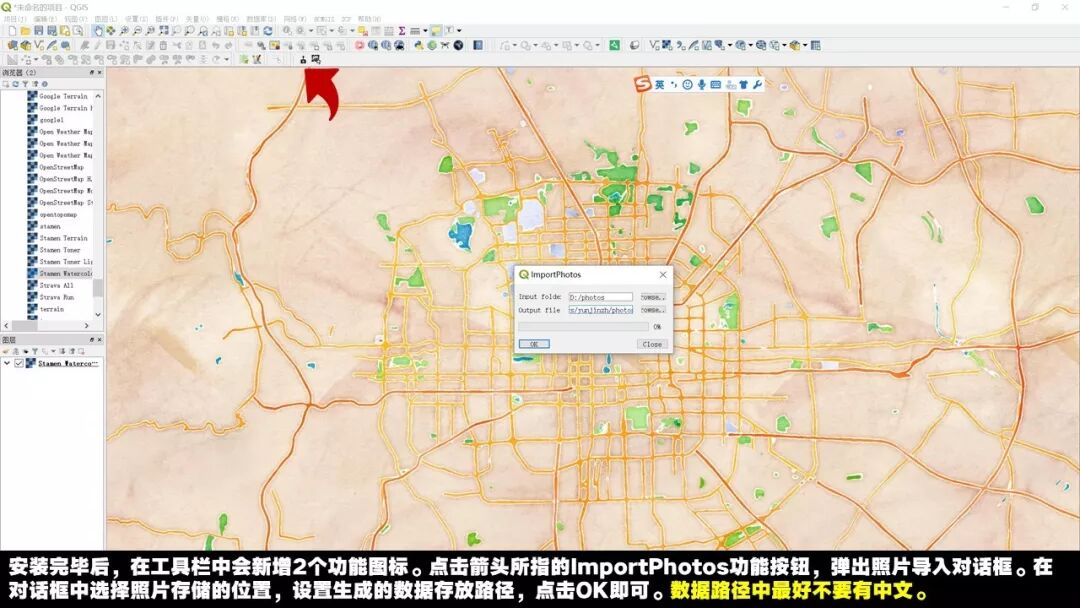Open the add WMS layer dropdown arrow
Image resolution: width=1080 pixels, height=608 pixels.
750,46
